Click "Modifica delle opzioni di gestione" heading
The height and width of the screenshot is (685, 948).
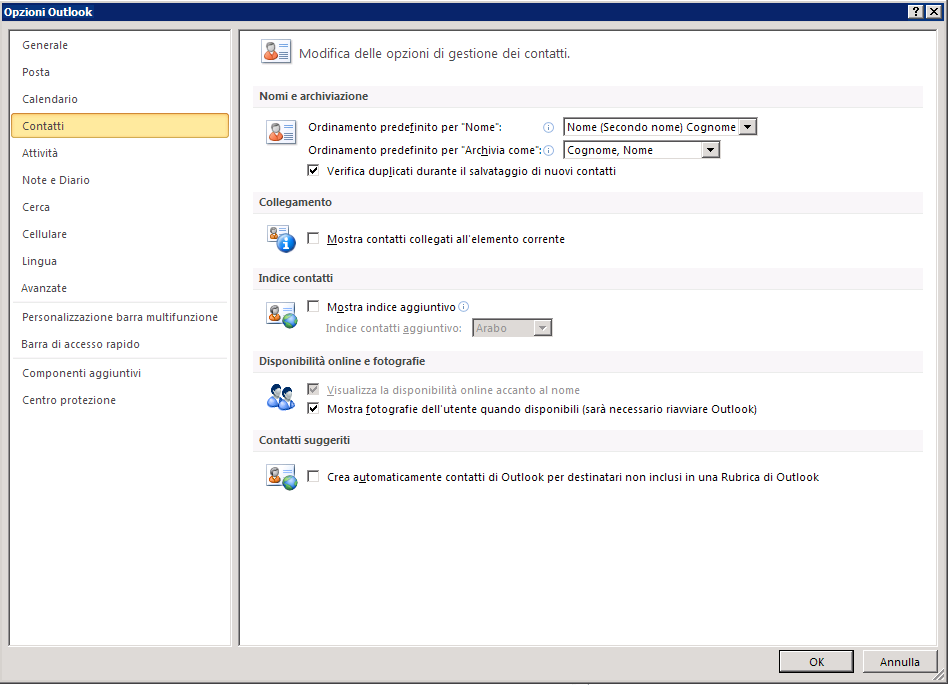click(x=434, y=53)
